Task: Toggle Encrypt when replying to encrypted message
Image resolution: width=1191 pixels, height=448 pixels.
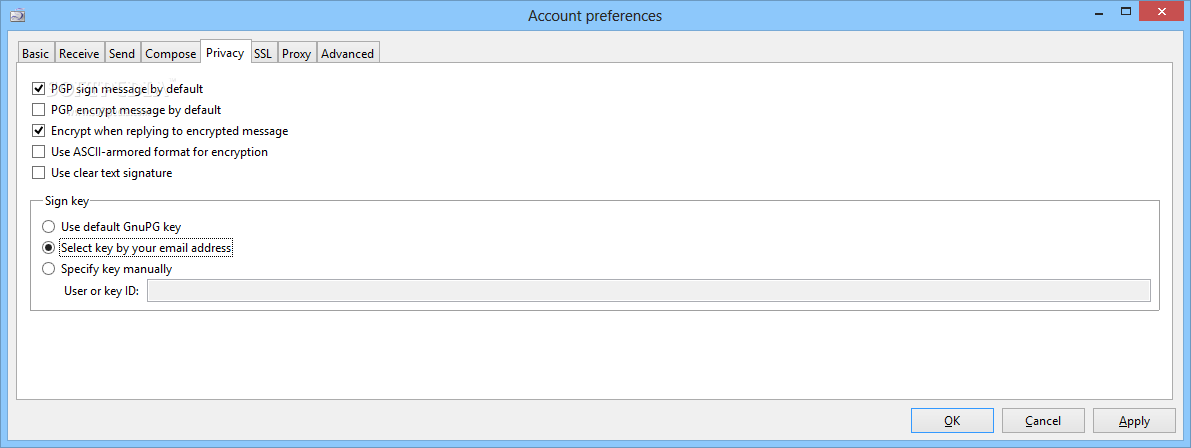Action: click(39, 131)
